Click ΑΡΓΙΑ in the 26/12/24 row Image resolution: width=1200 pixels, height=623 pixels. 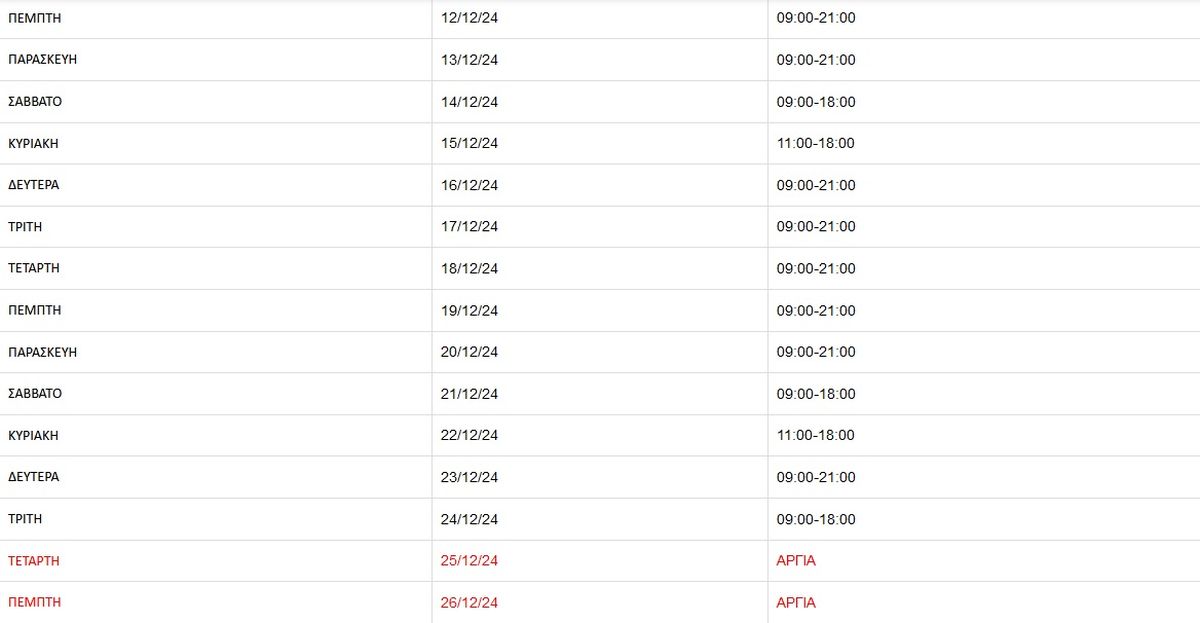point(796,603)
